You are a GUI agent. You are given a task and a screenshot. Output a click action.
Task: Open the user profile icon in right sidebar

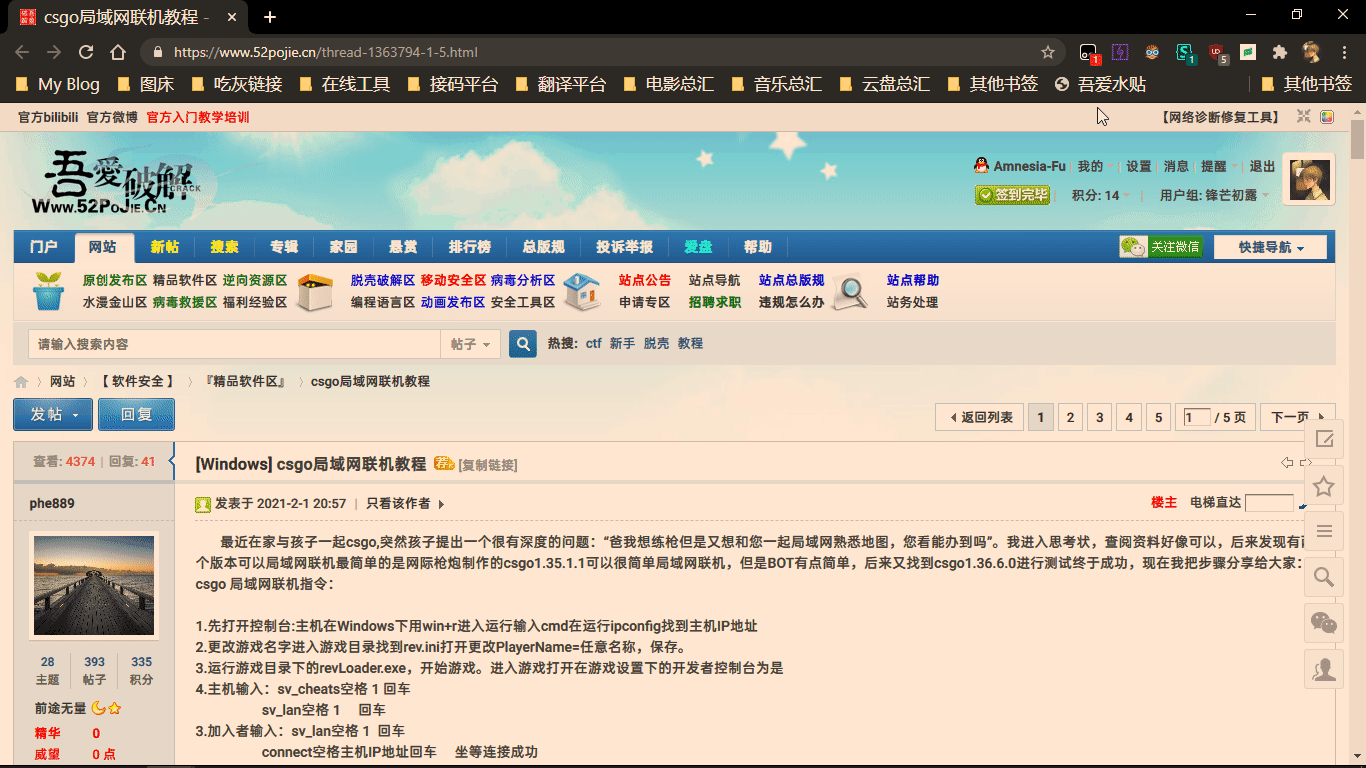1323,668
